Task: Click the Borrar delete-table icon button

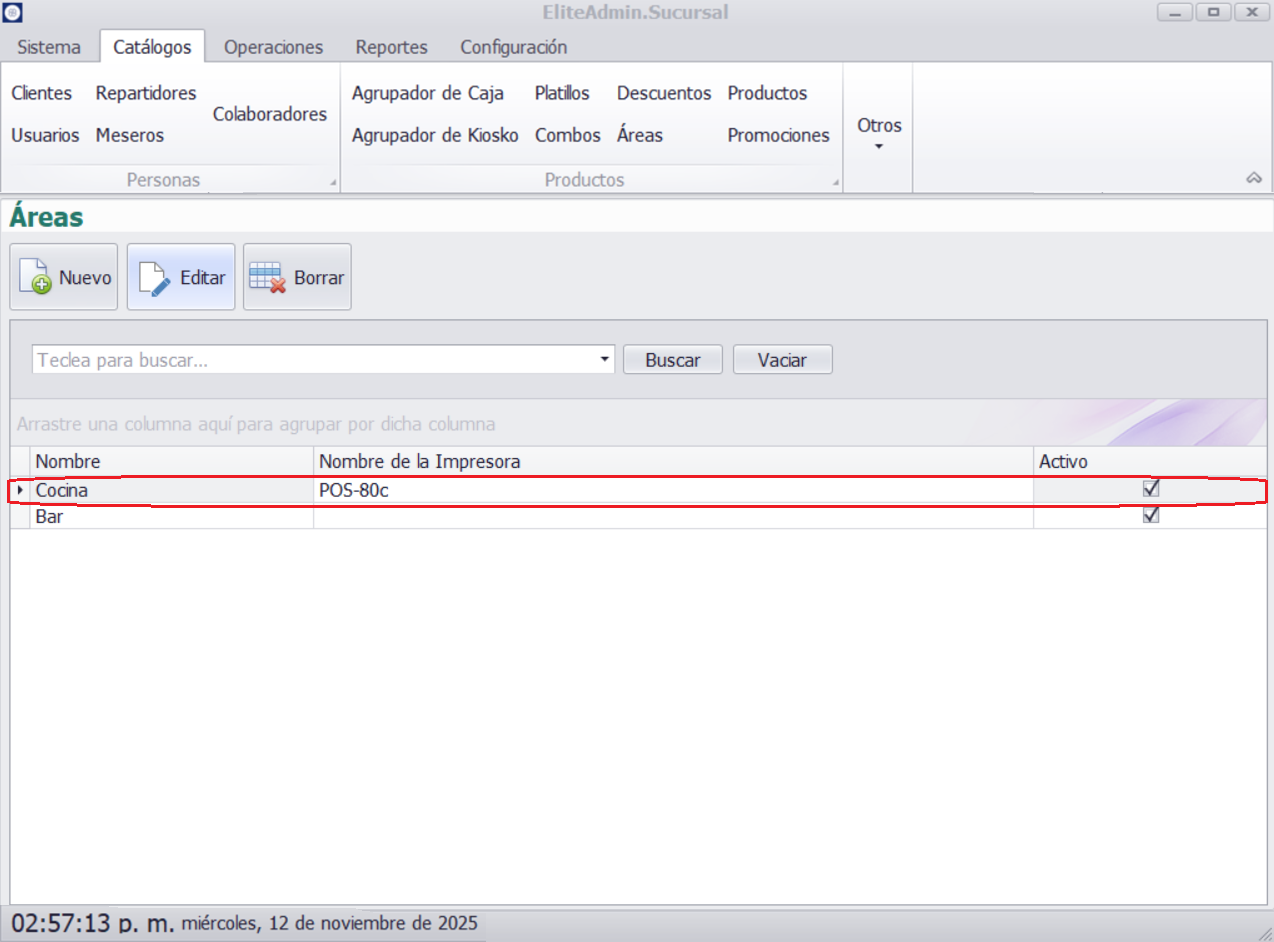Action: [x=297, y=277]
